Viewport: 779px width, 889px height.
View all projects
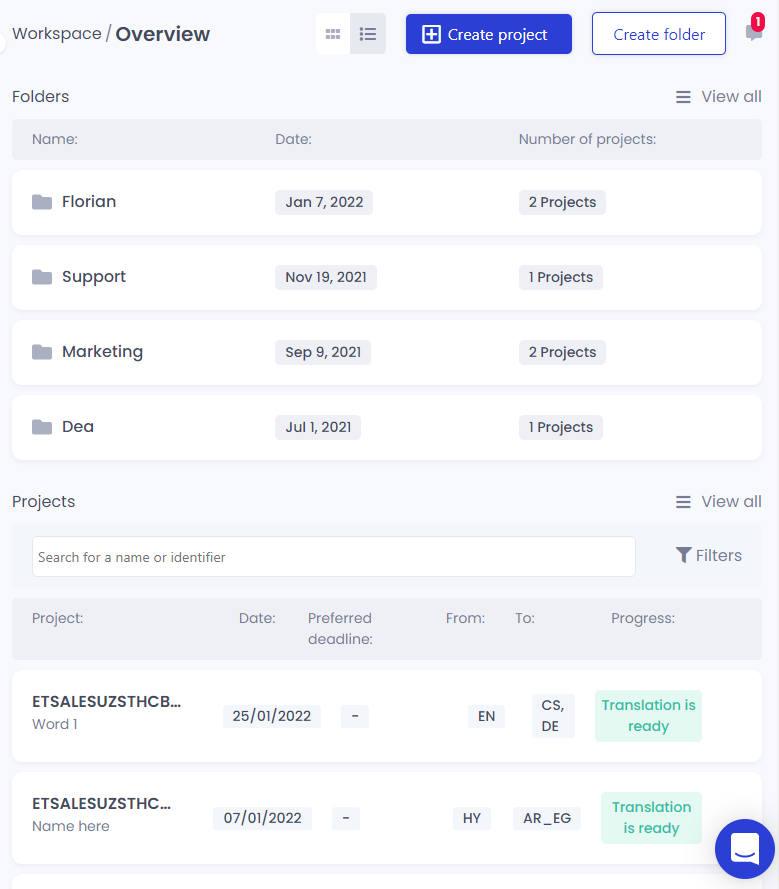(x=719, y=502)
